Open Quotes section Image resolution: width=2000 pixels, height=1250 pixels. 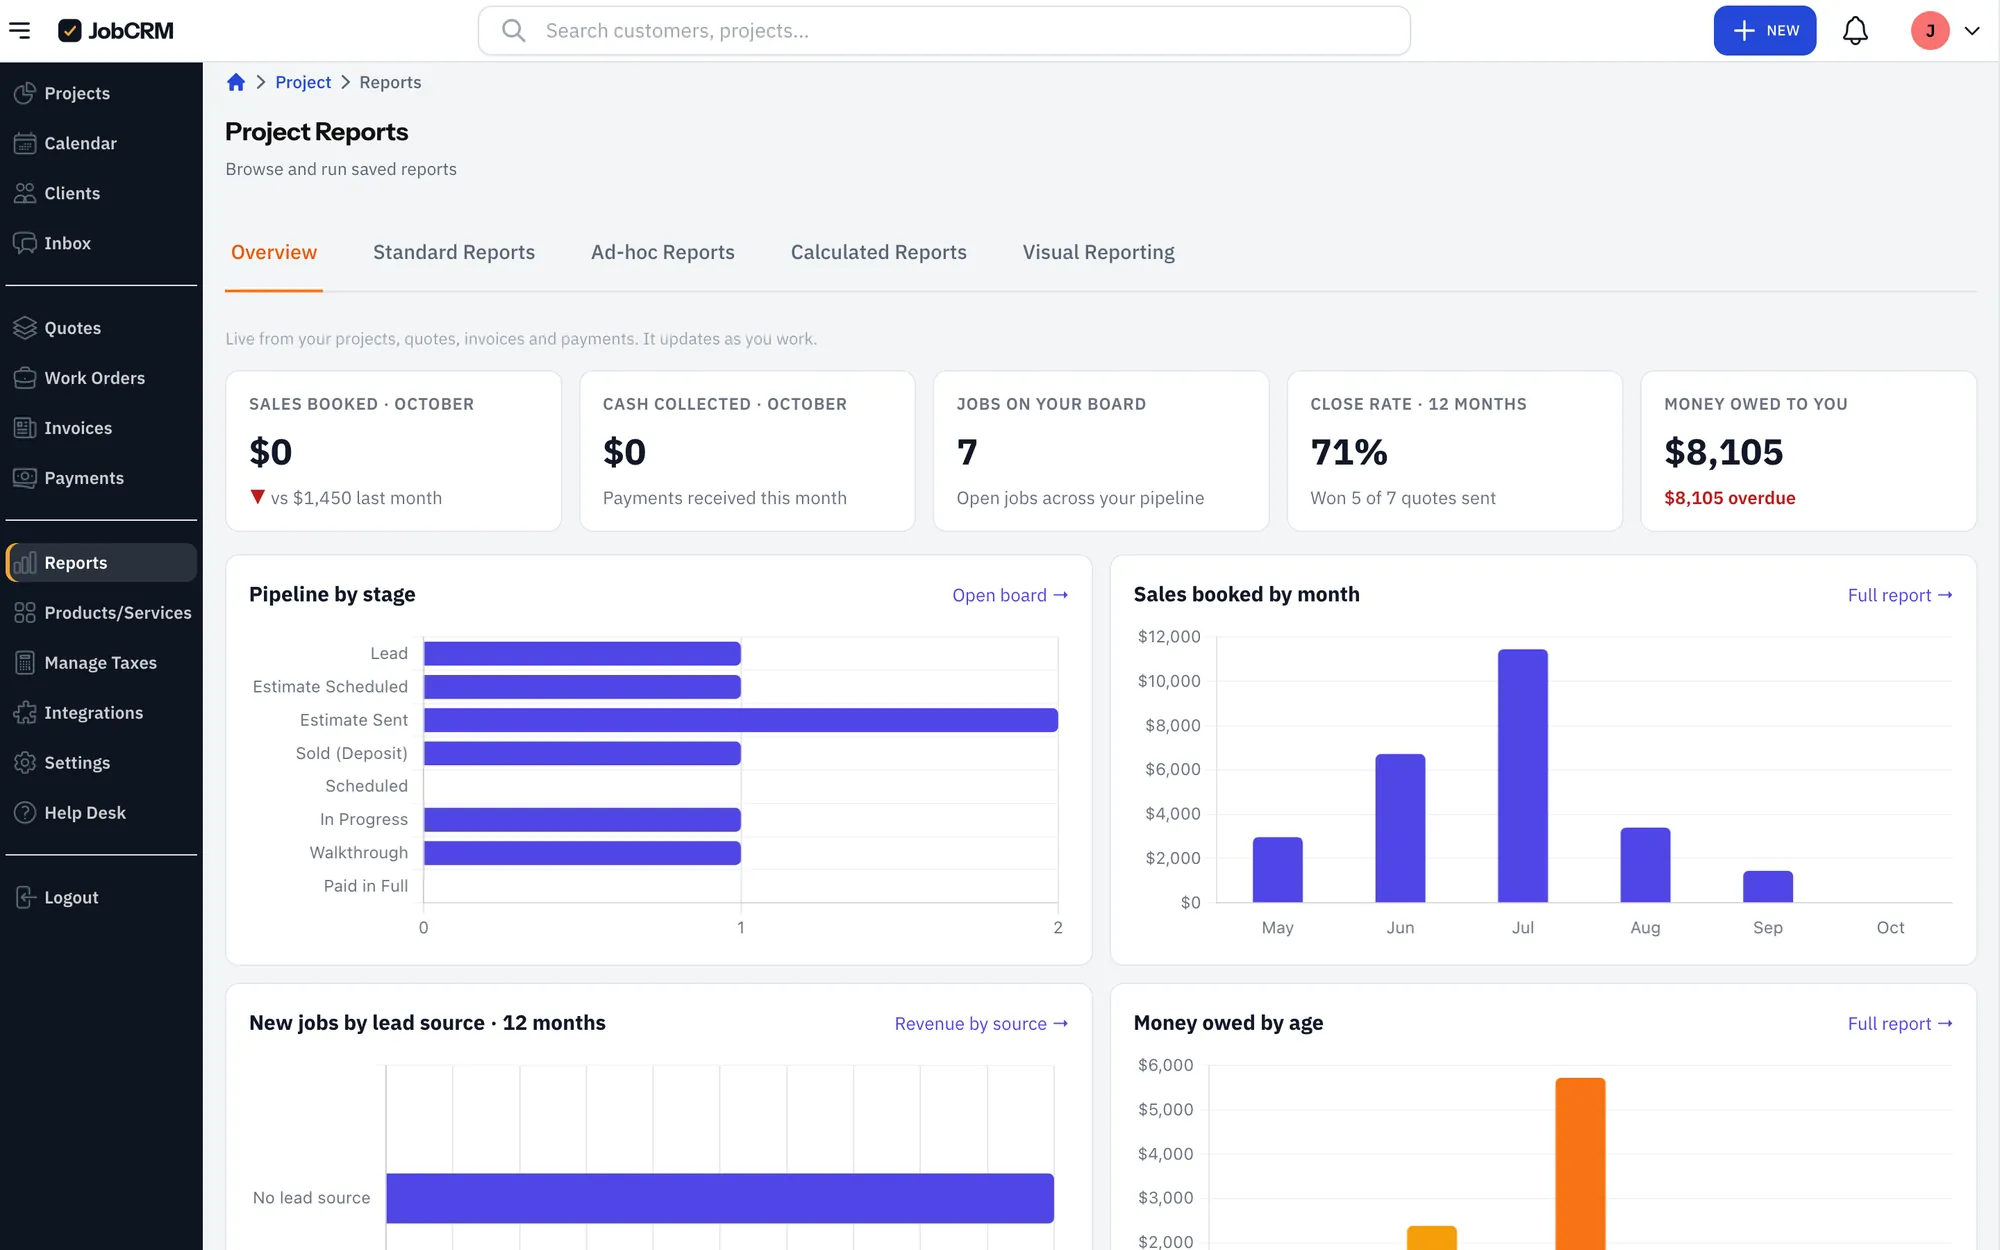click(101, 328)
